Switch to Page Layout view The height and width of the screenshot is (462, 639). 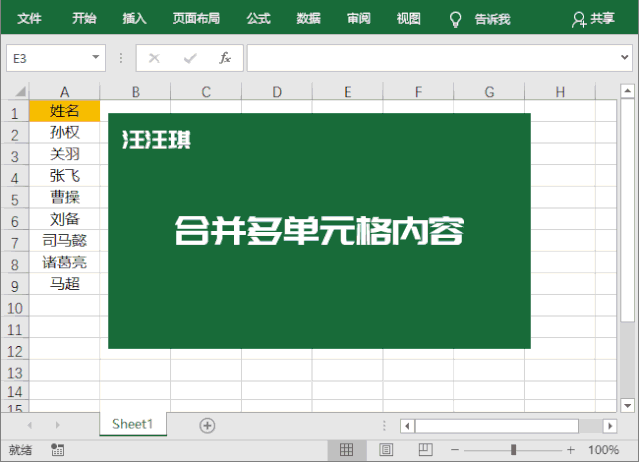tap(385, 450)
